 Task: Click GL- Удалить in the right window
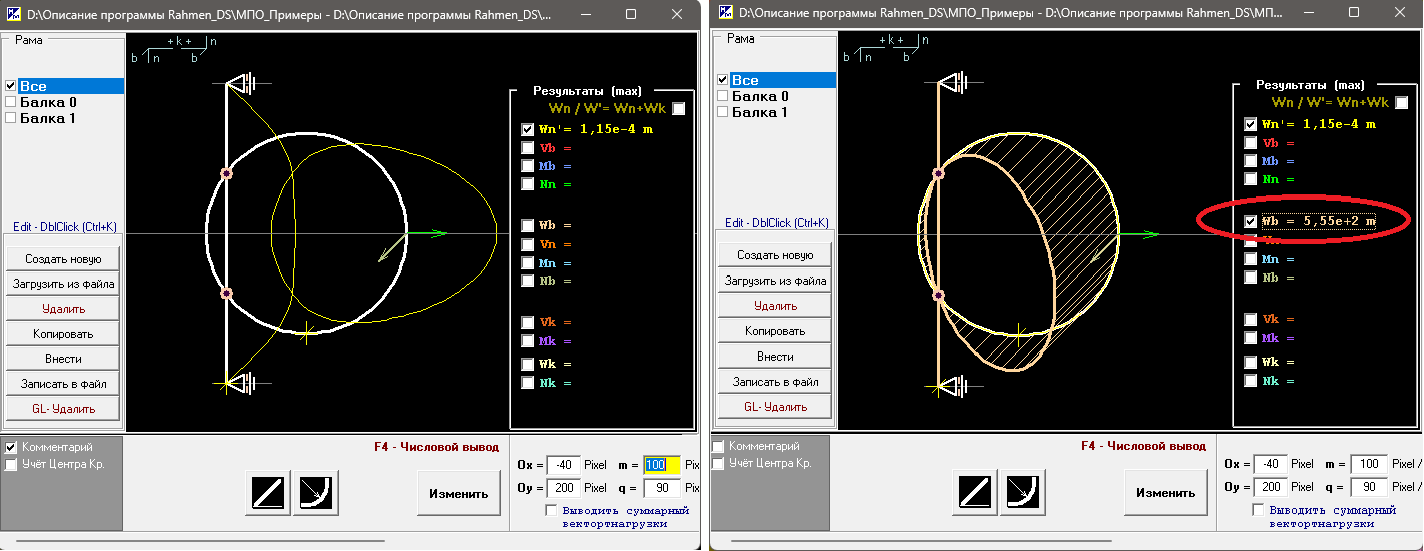tap(775, 406)
